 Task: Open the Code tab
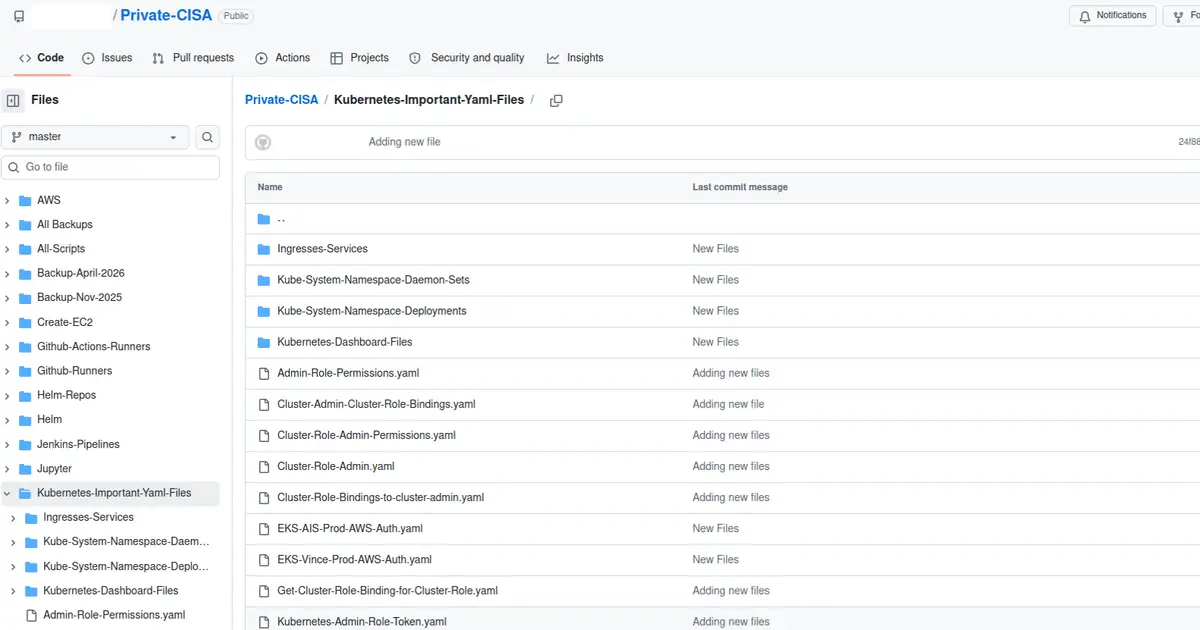click(41, 58)
